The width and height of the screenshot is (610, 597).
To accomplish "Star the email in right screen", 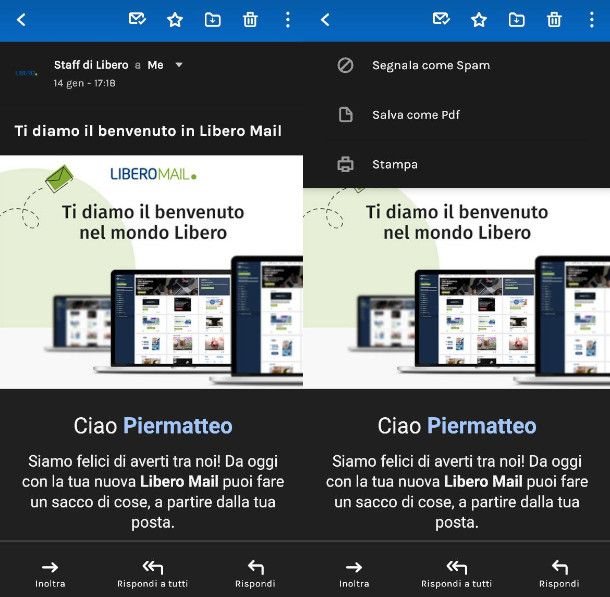I will pos(479,19).
